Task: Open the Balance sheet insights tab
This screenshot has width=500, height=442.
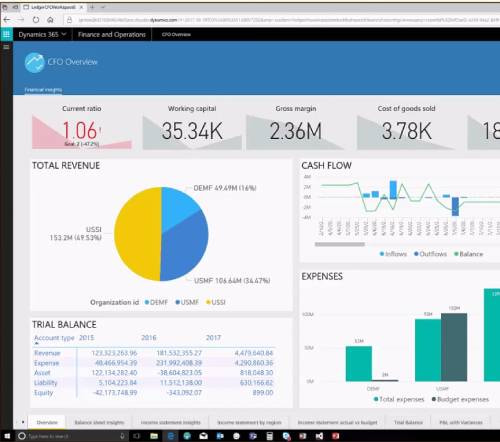Action: (99, 422)
